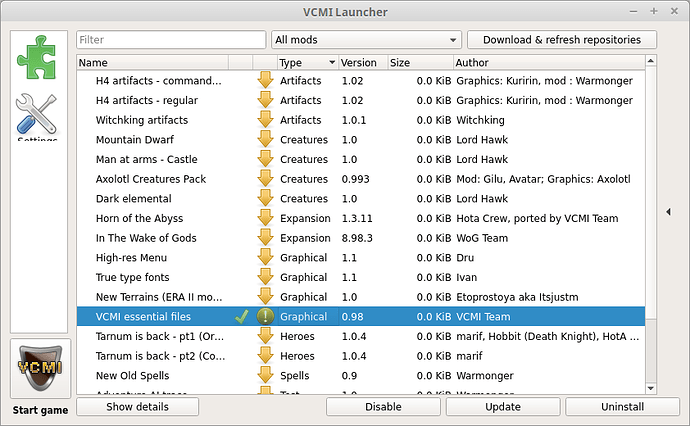Open the All mods filter dropdown
The width and height of the screenshot is (690, 426).
click(366, 40)
